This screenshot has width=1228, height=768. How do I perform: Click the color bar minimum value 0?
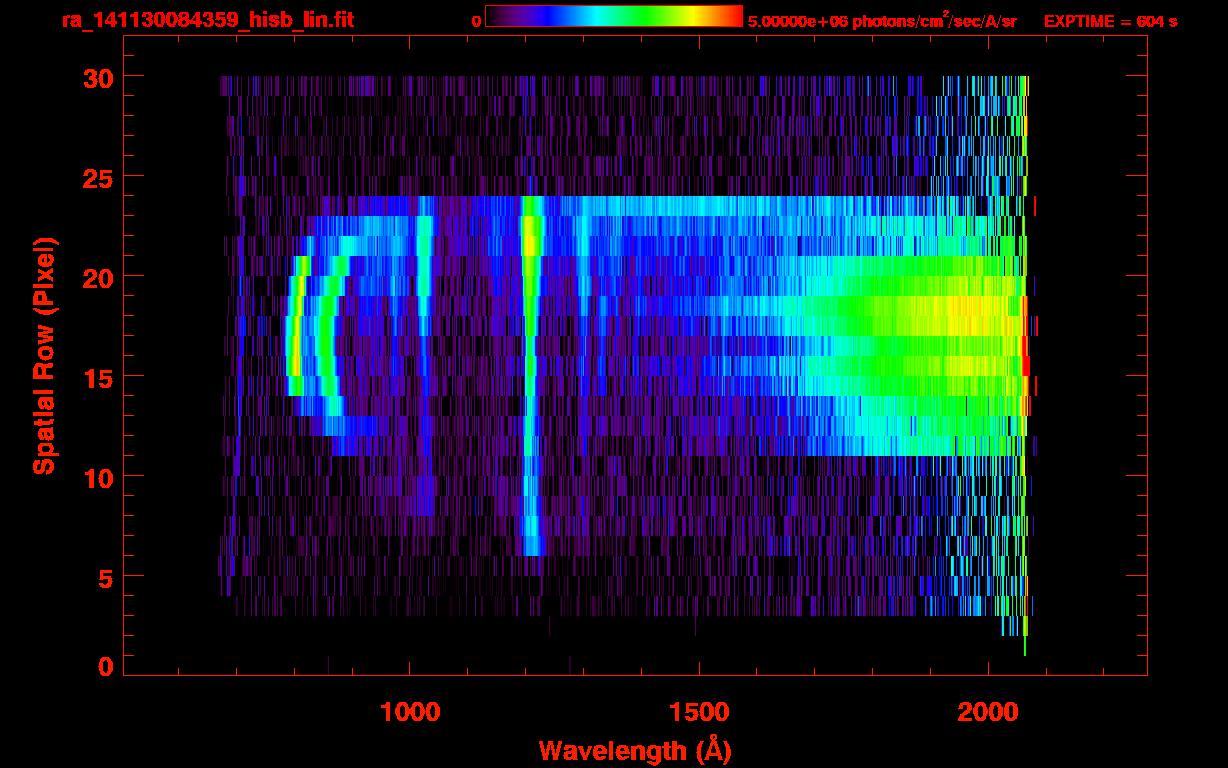(476, 21)
